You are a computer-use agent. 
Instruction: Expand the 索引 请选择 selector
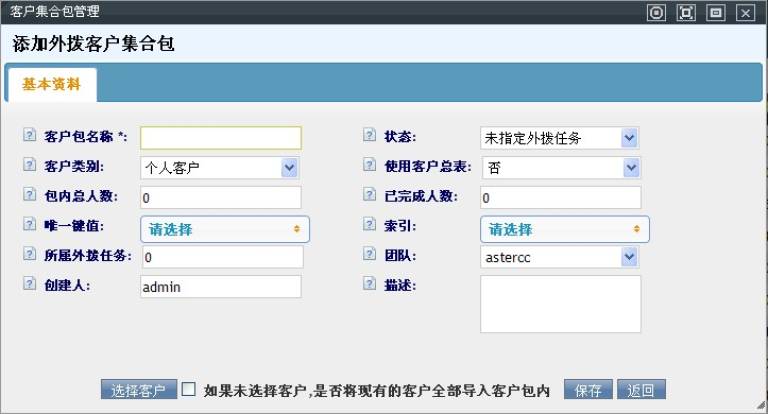(564, 229)
